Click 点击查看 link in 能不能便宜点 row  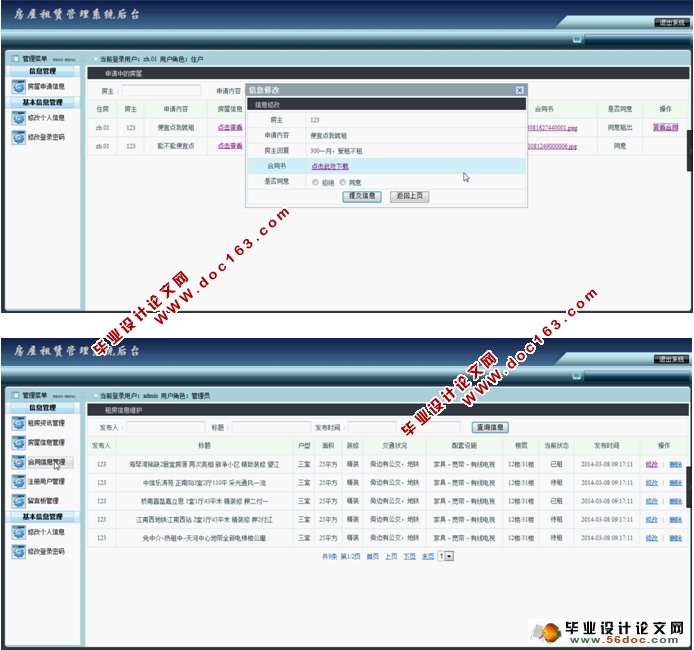point(230,146)
